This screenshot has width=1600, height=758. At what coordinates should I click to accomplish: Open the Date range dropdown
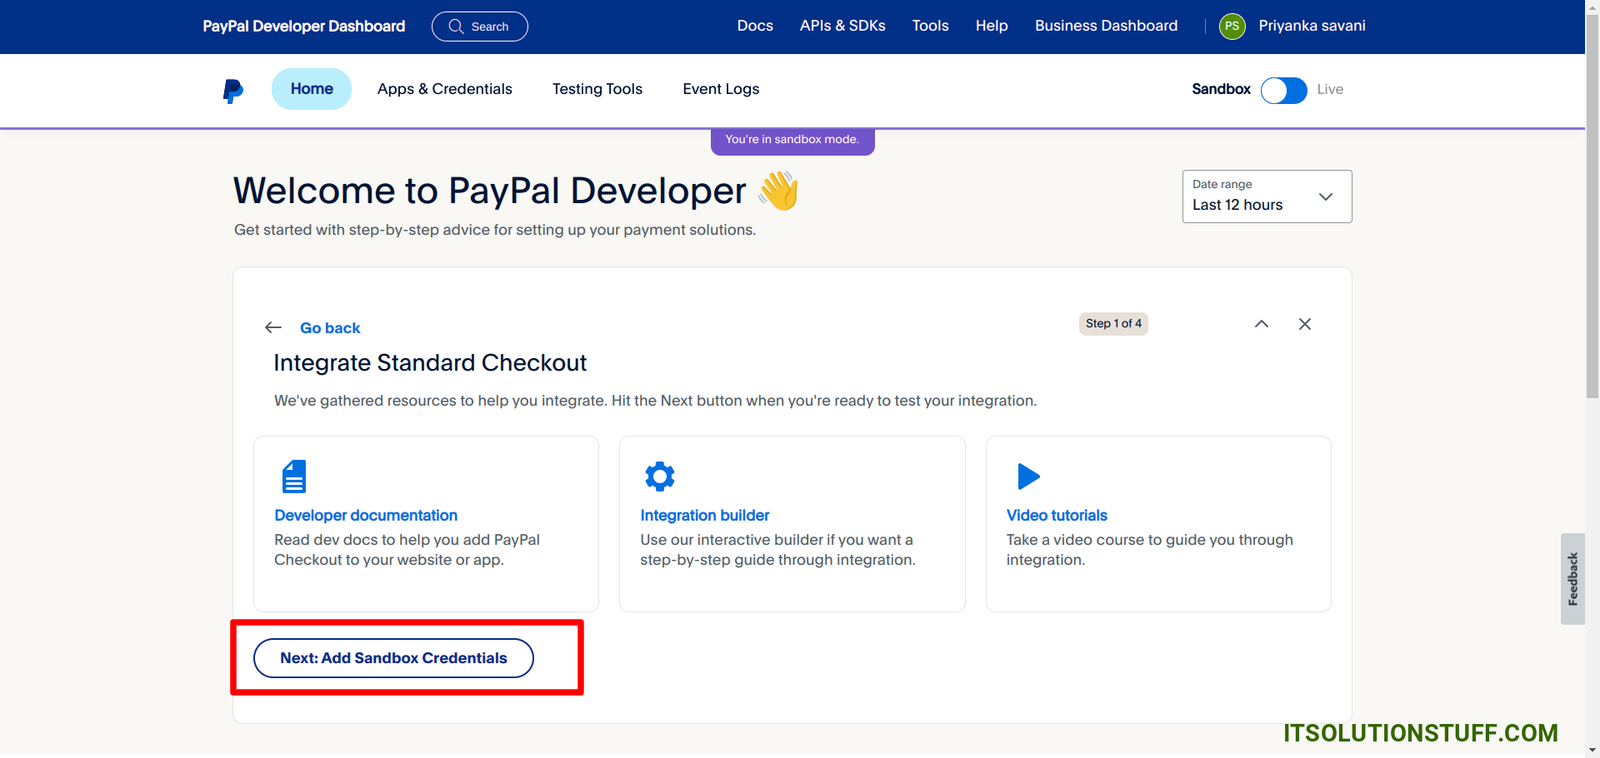[1266, 196]
